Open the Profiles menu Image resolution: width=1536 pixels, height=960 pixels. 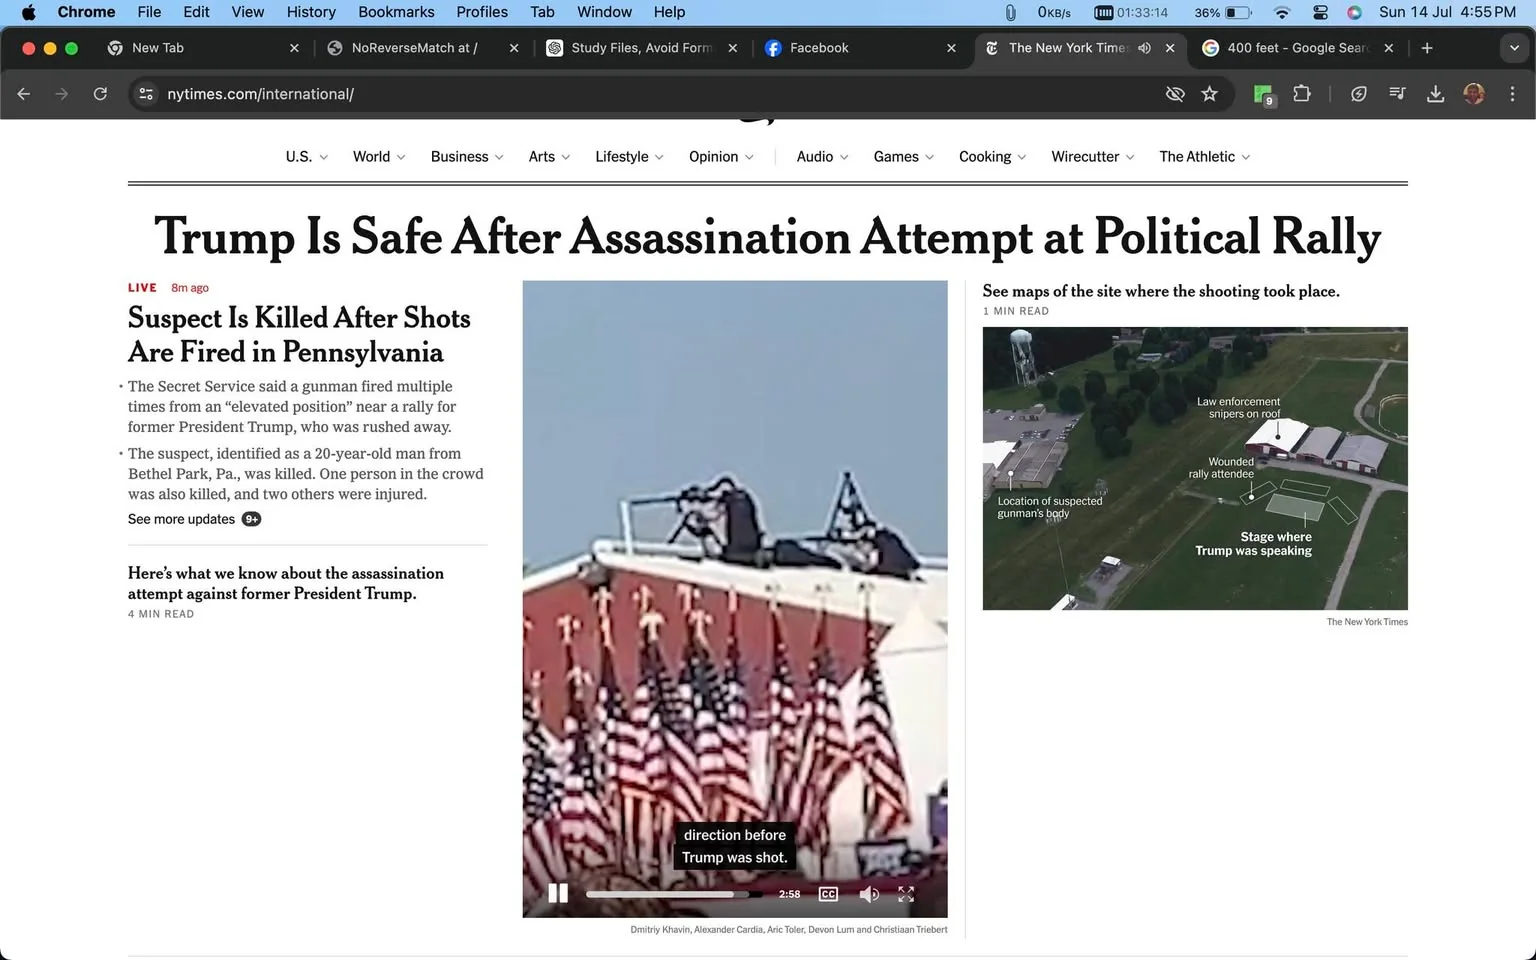[x=482, y=12]
